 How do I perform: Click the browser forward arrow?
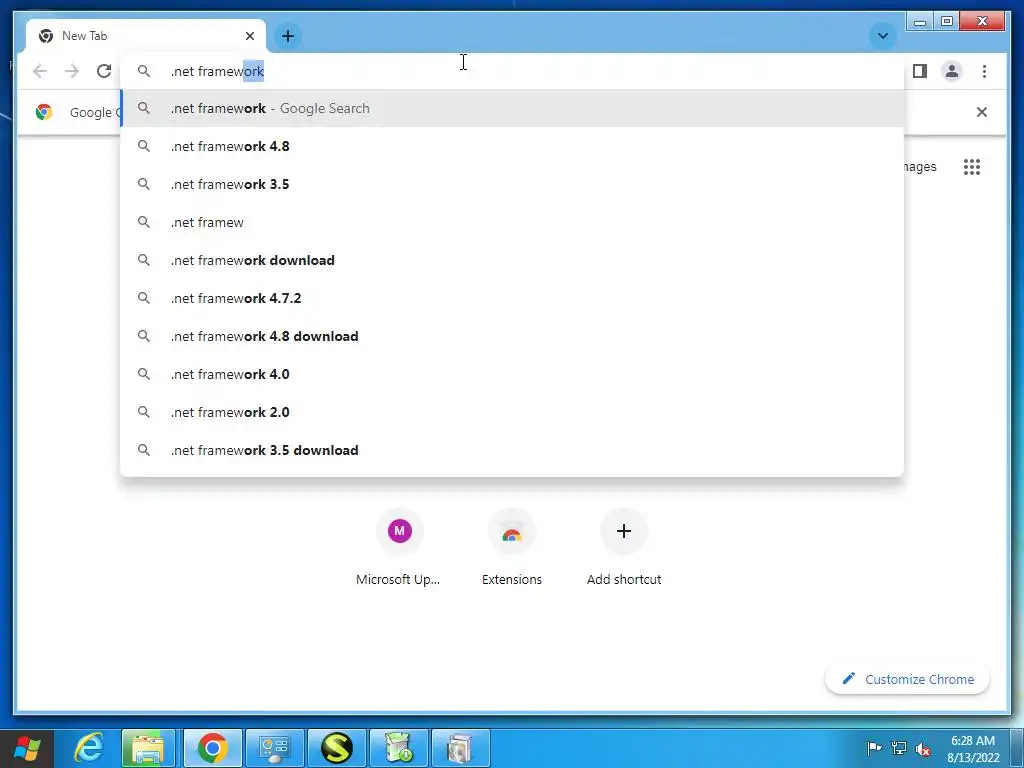[72, 71]
